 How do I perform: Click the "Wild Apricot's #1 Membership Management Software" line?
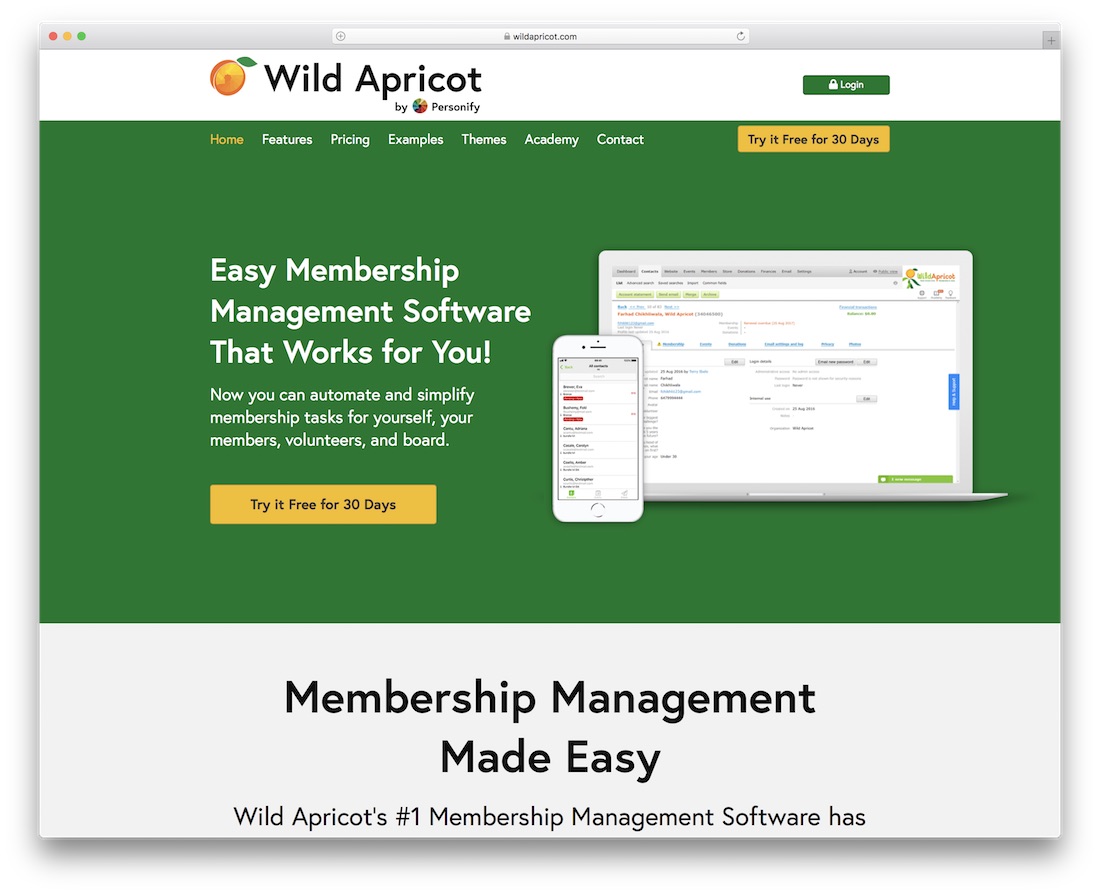point(549,816)
